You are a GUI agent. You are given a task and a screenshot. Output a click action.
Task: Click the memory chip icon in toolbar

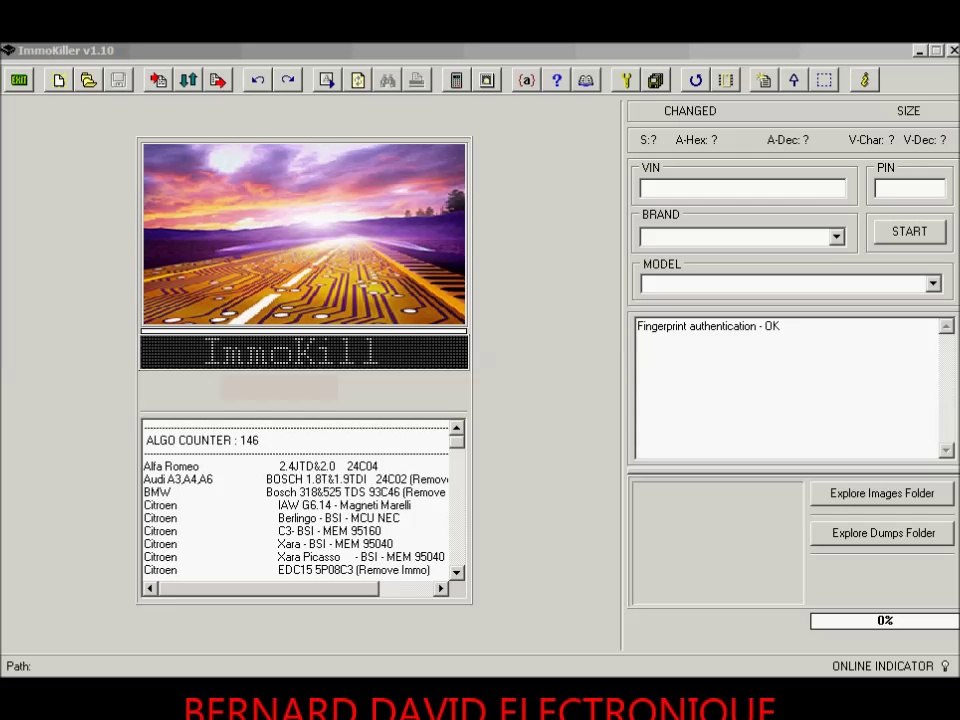[726, 80]
